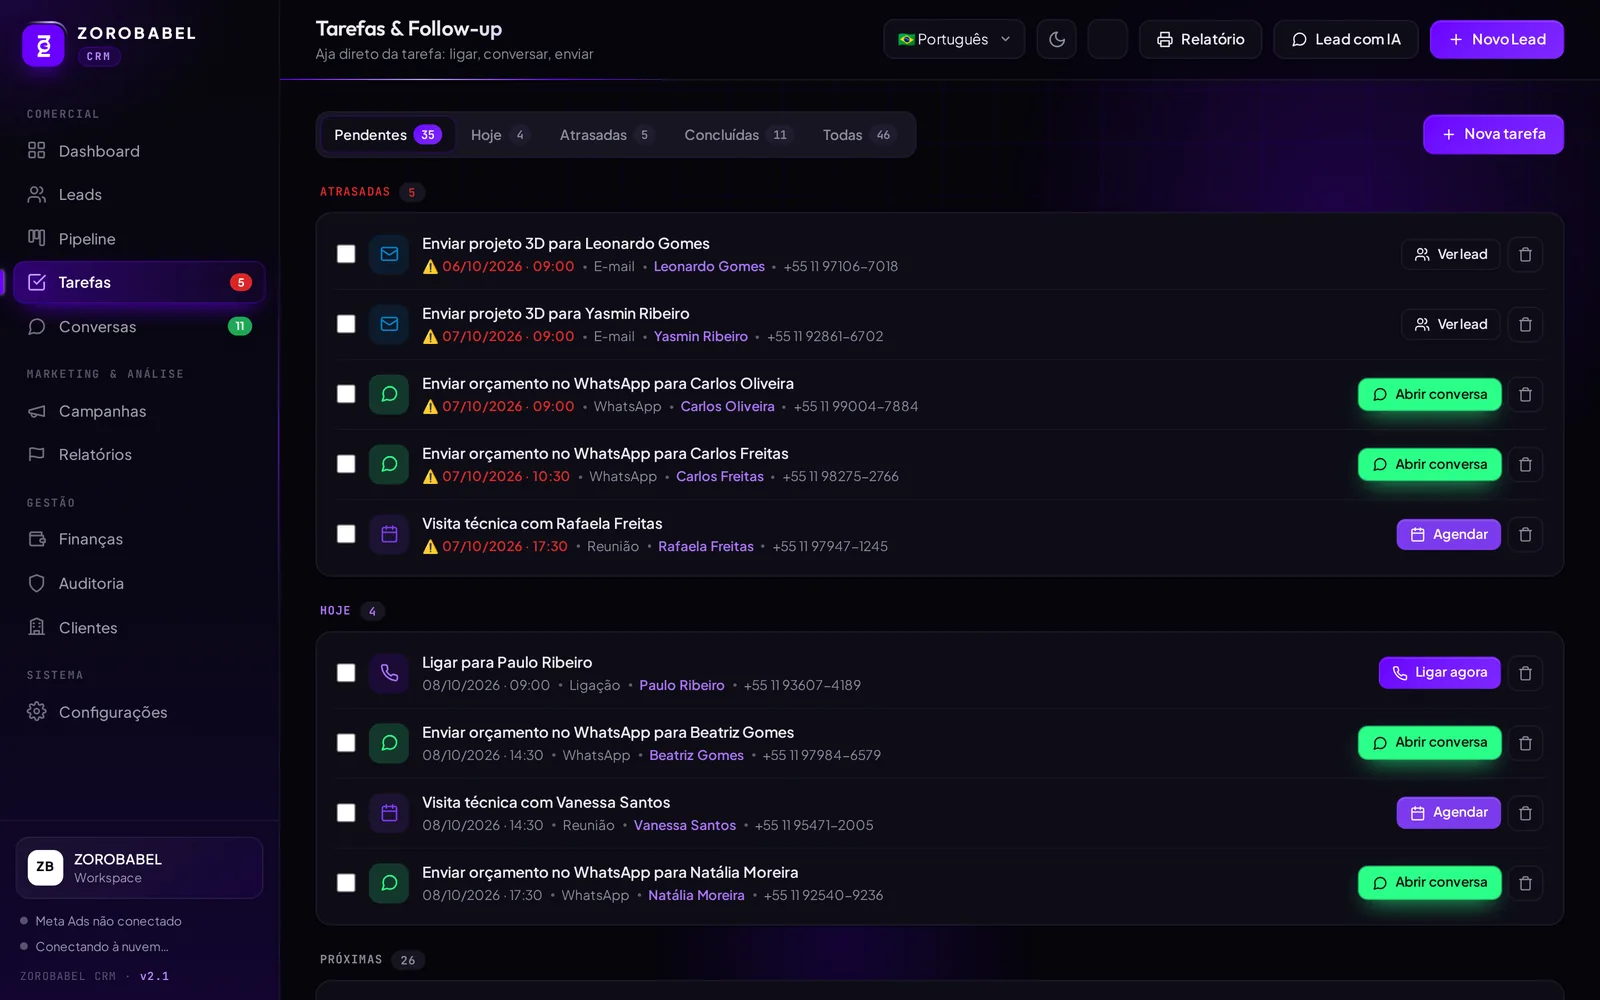1600x1000 pixels.
Task: Tick checkbox for Natália Moreira orçamento task
Action: pyautogui.click(x=346, y=883)
